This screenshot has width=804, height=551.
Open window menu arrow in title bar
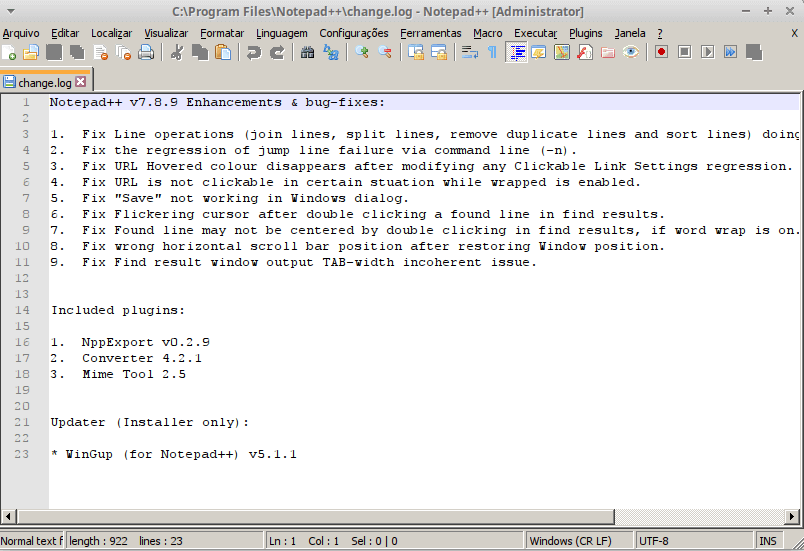(x=11, y=11)
